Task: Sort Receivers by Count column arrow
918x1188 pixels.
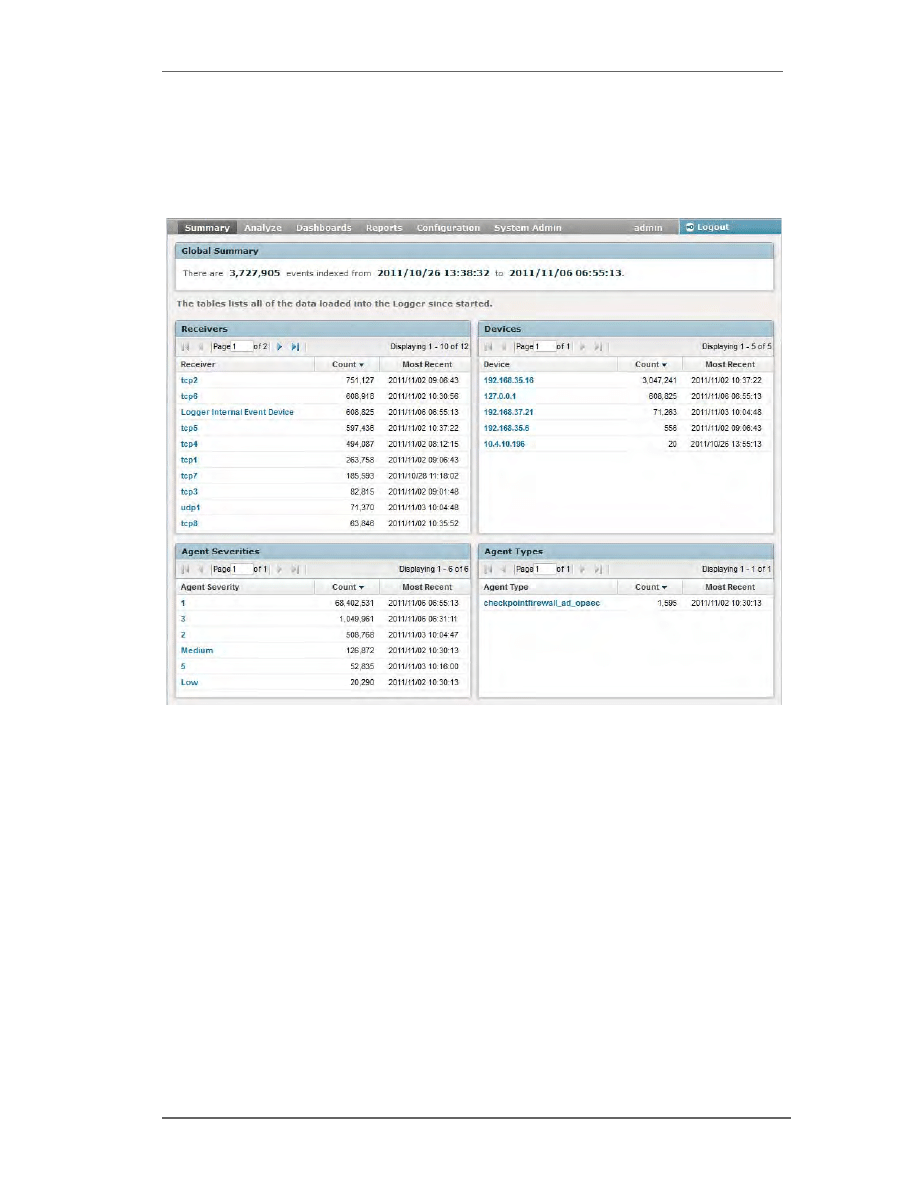Action: coord(361,365)
